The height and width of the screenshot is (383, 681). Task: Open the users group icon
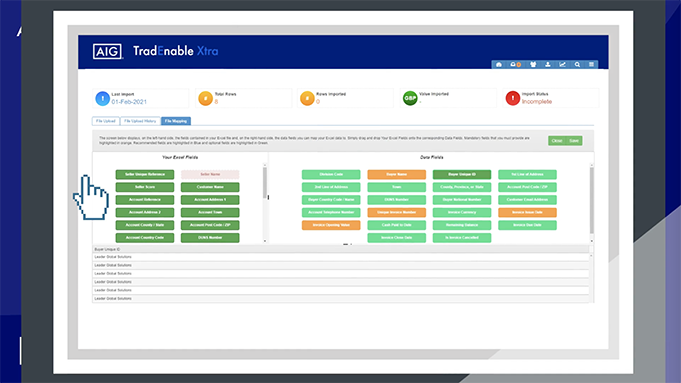[533, 64]
